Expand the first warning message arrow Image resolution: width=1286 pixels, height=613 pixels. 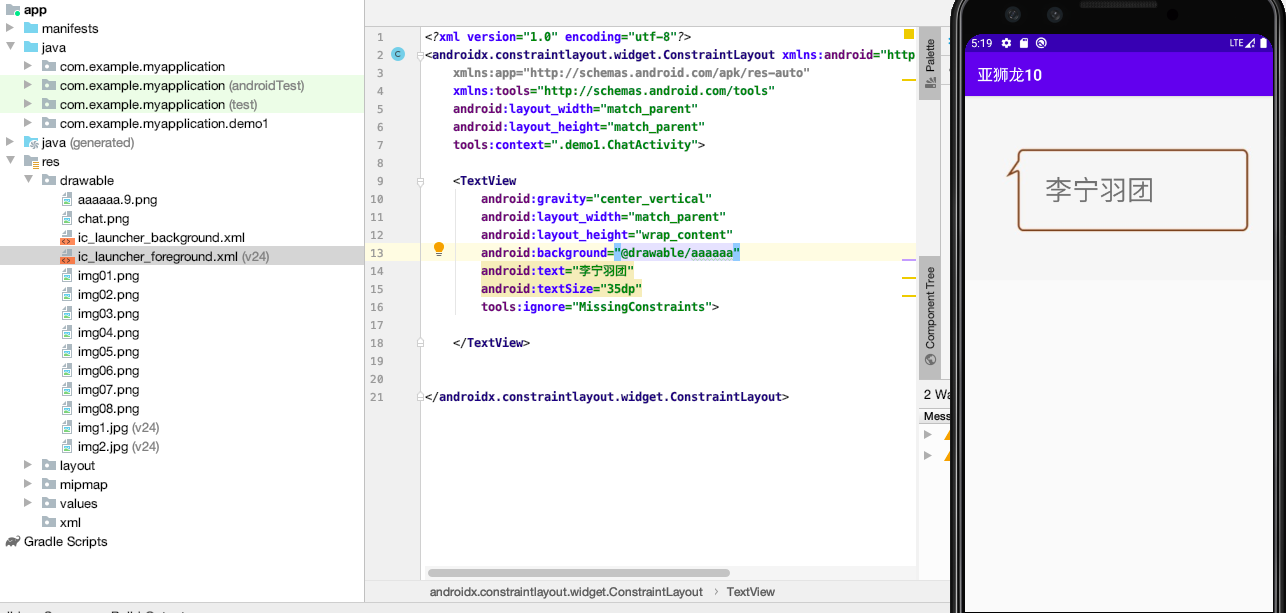[x=928, y=434]
